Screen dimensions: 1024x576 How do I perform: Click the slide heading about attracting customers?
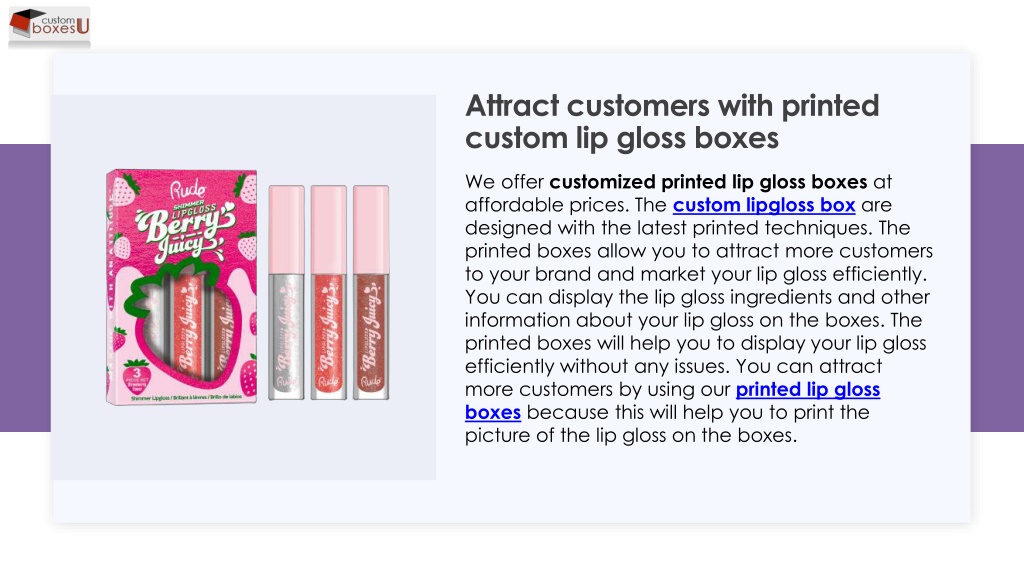tap(672, 121)
